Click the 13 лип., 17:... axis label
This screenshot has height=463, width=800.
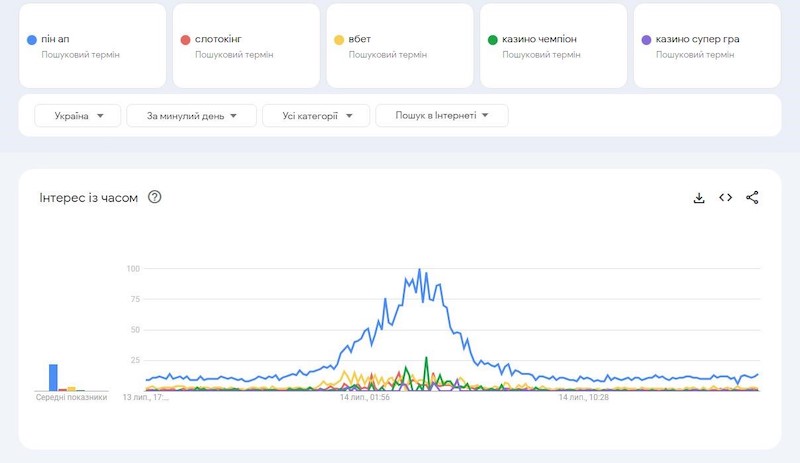(146, 397)
